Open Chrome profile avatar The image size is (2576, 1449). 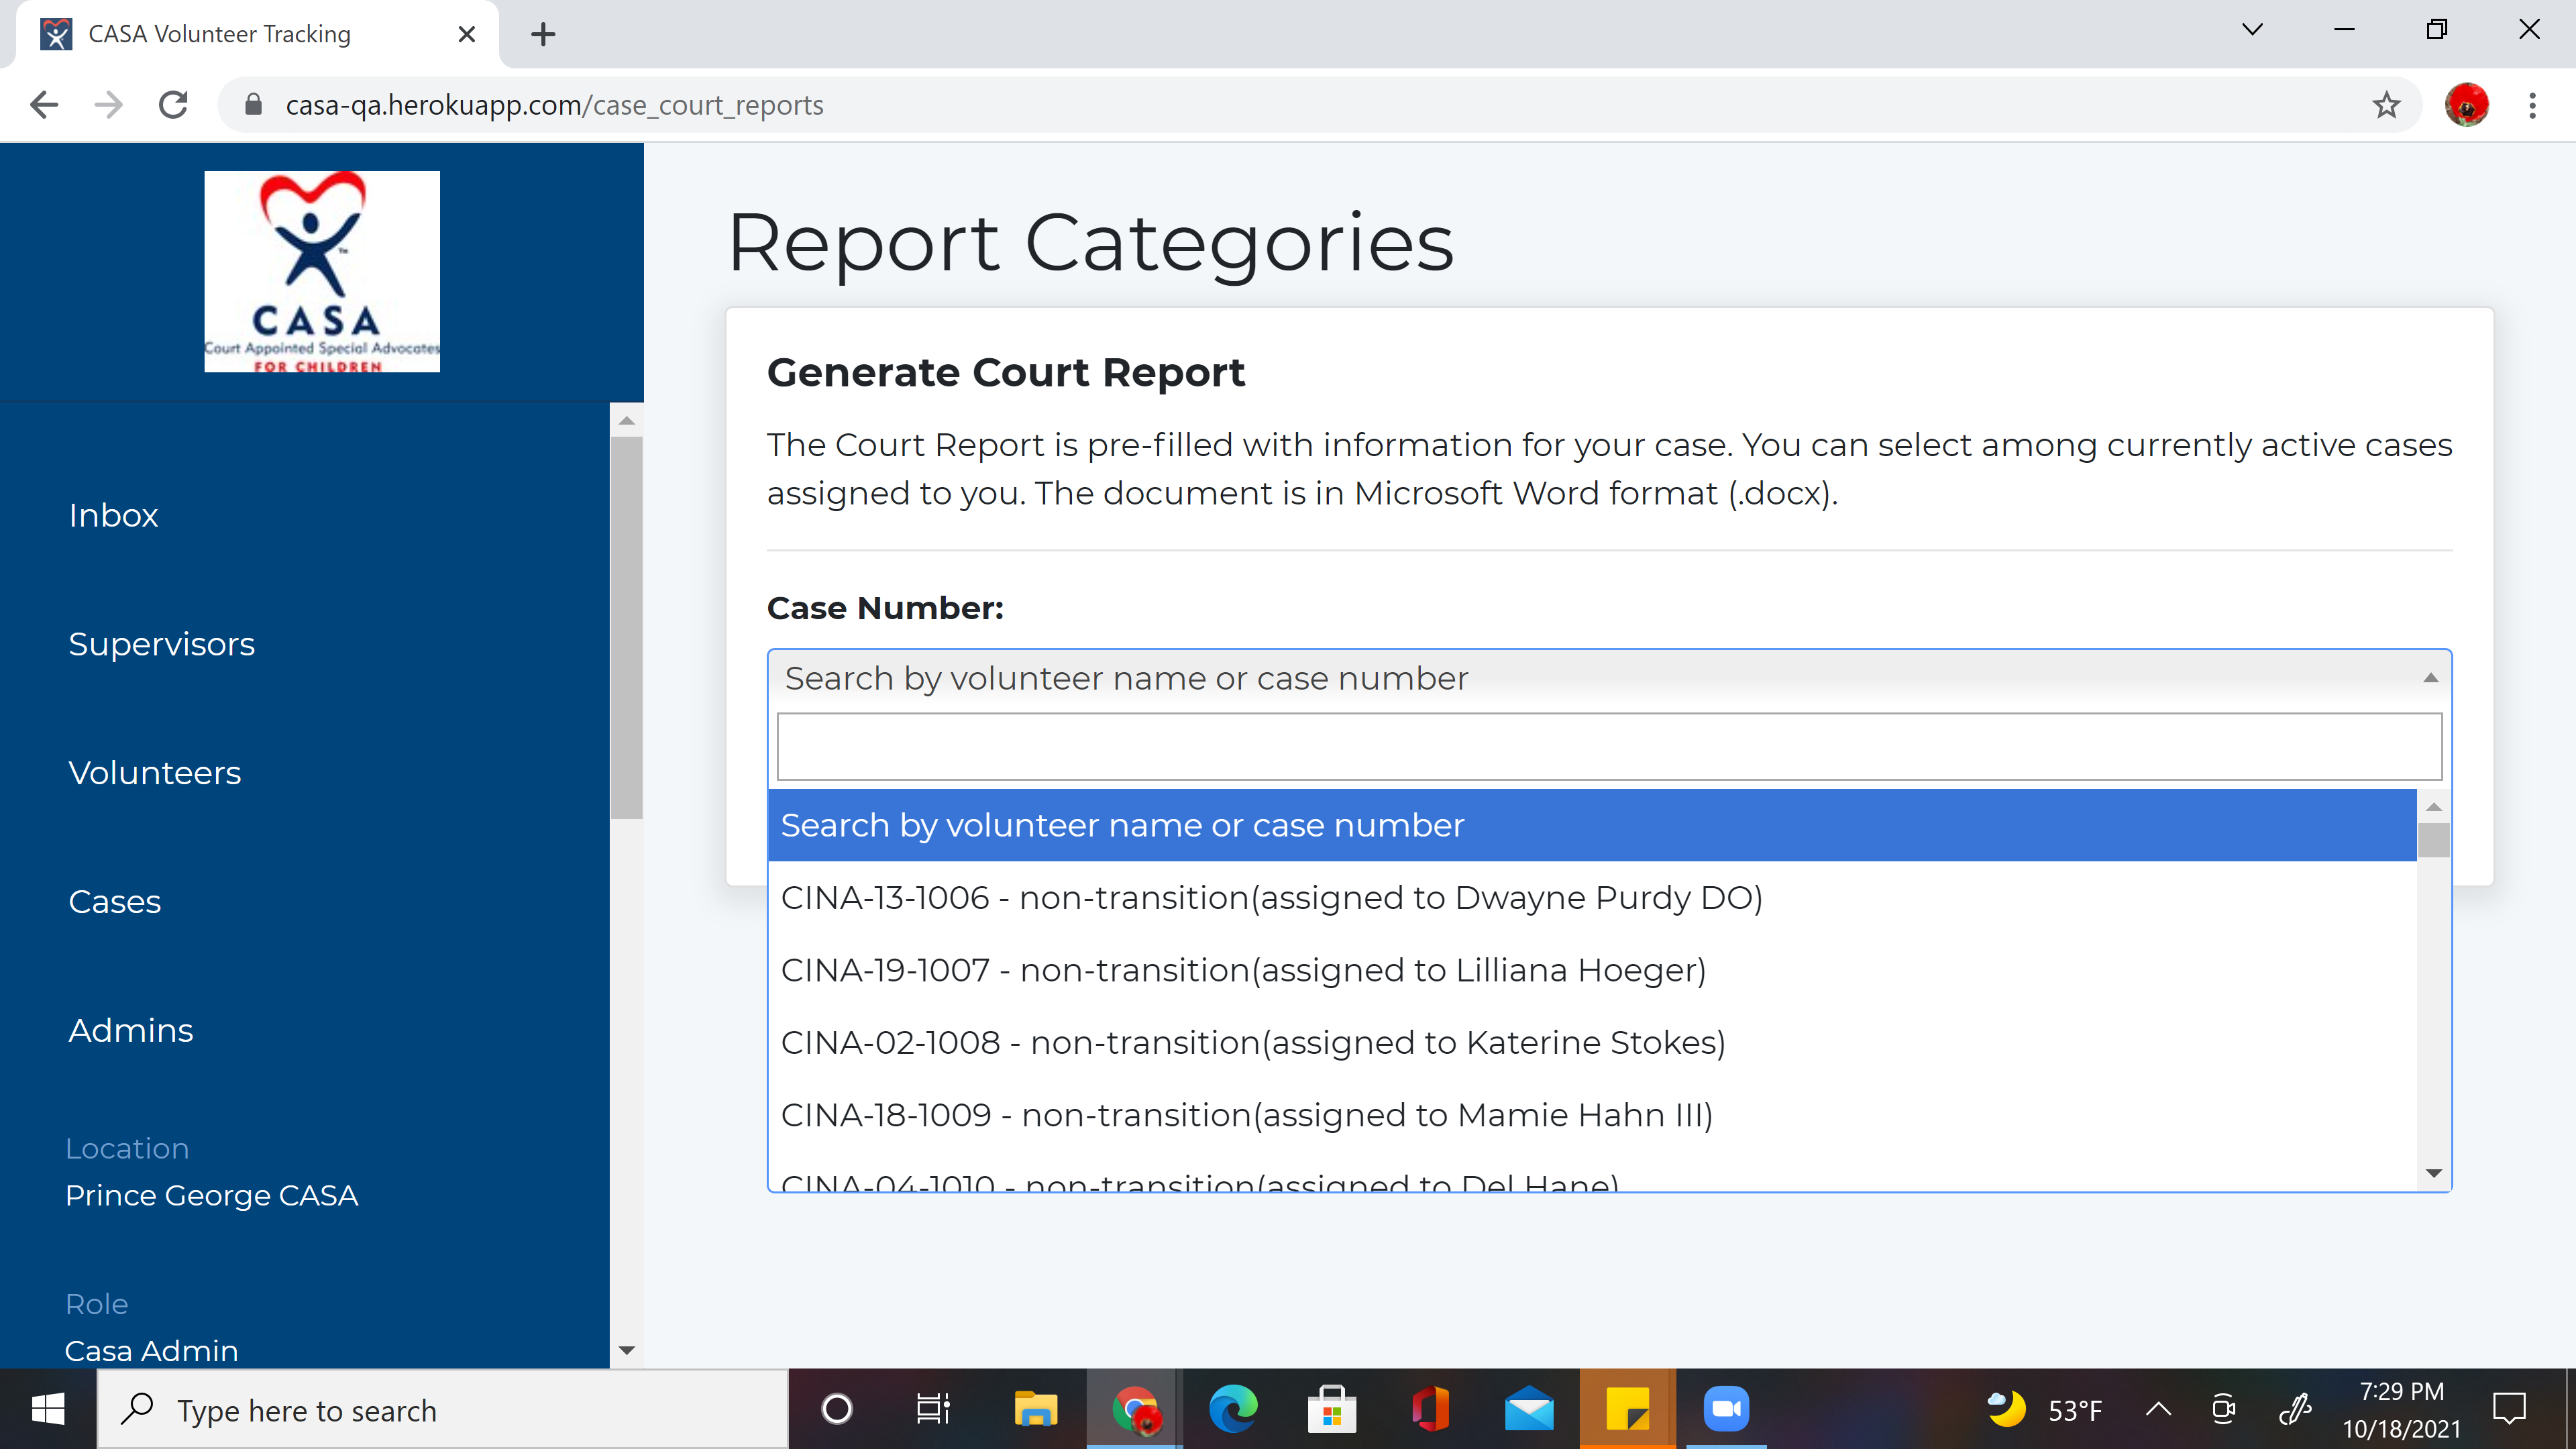[x=2466, y=105]
